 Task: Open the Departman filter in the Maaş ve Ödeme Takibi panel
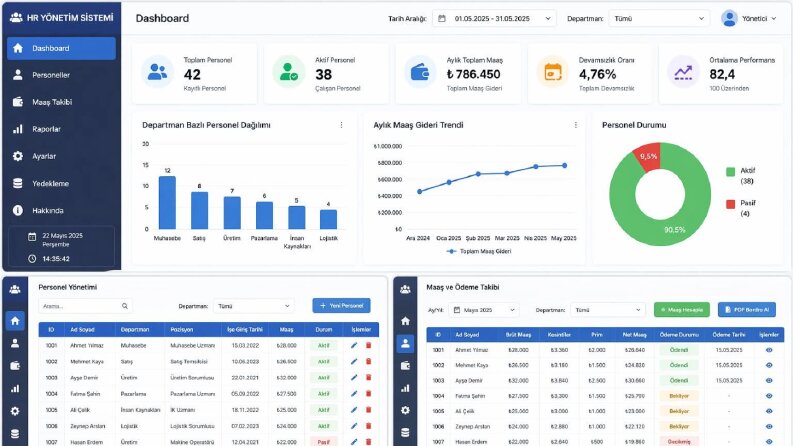(x=608, y=310)
